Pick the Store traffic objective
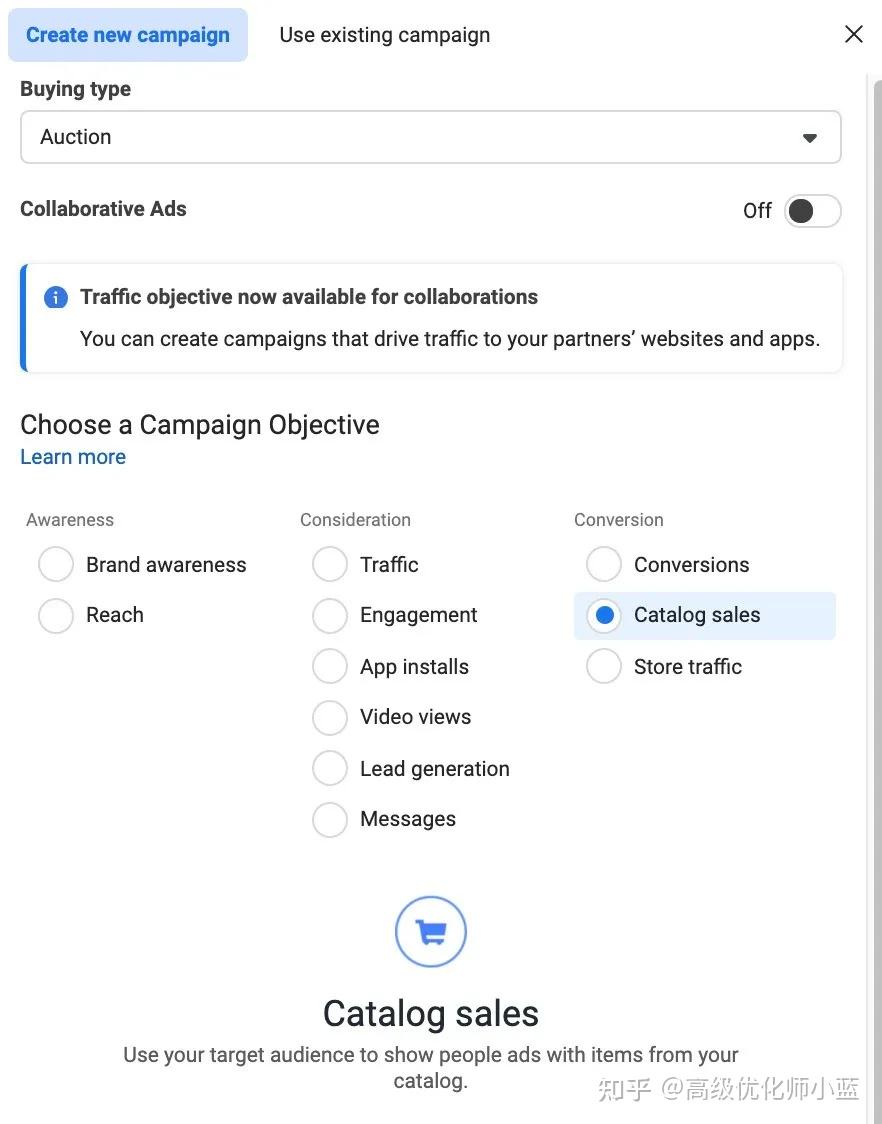The height and width of the screenshot is (1124, 882). coord(604,666)
